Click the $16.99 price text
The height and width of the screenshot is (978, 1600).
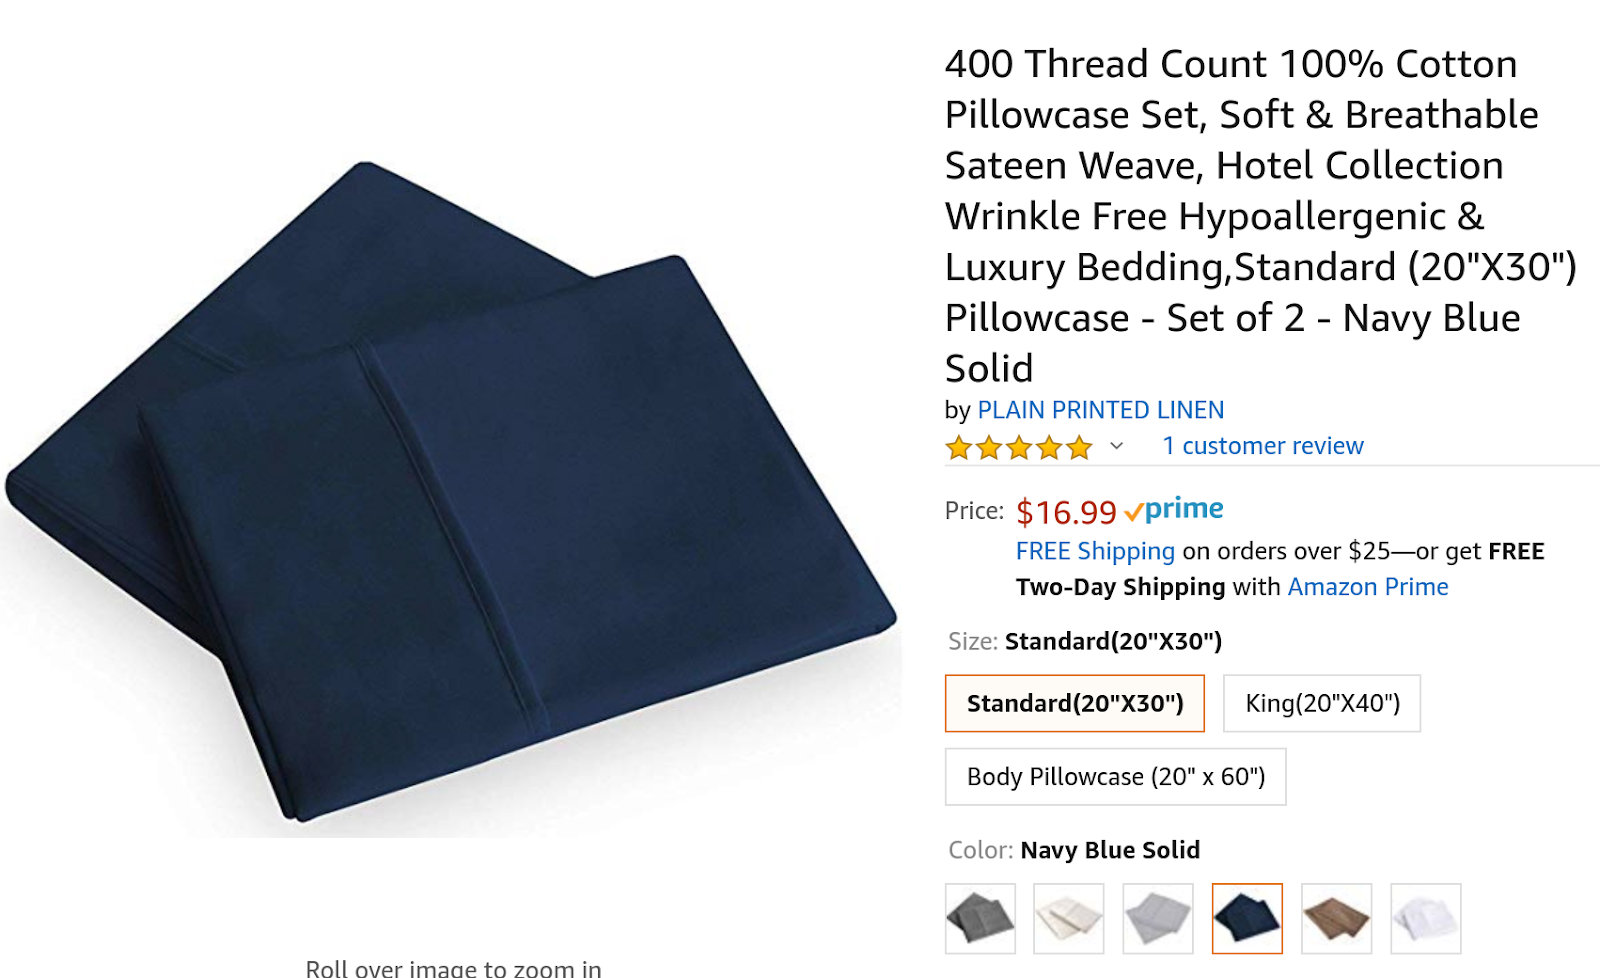point(1066,512)
